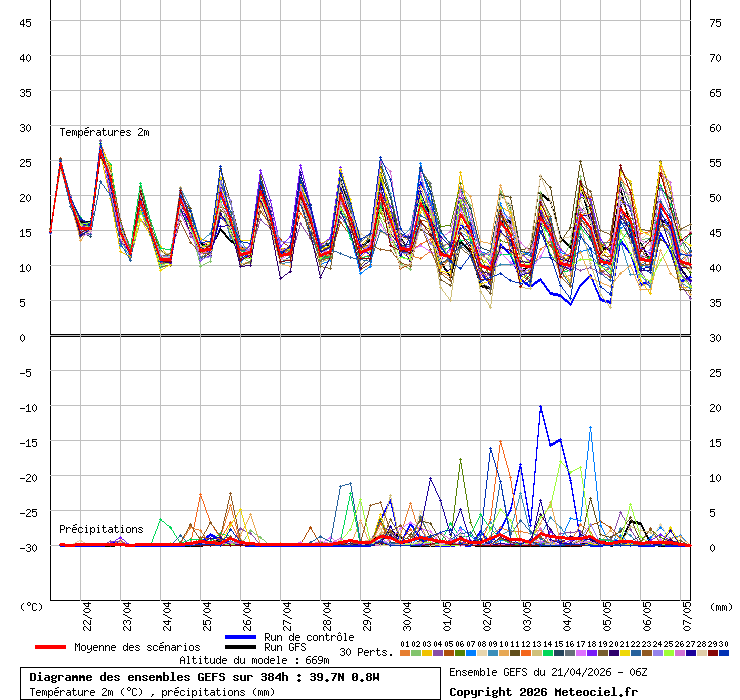Image resolution: width=740 pixels, height=700 pixels.
Task: Click the Altitude du modele 669m text
Action: (x=254, y=660)
